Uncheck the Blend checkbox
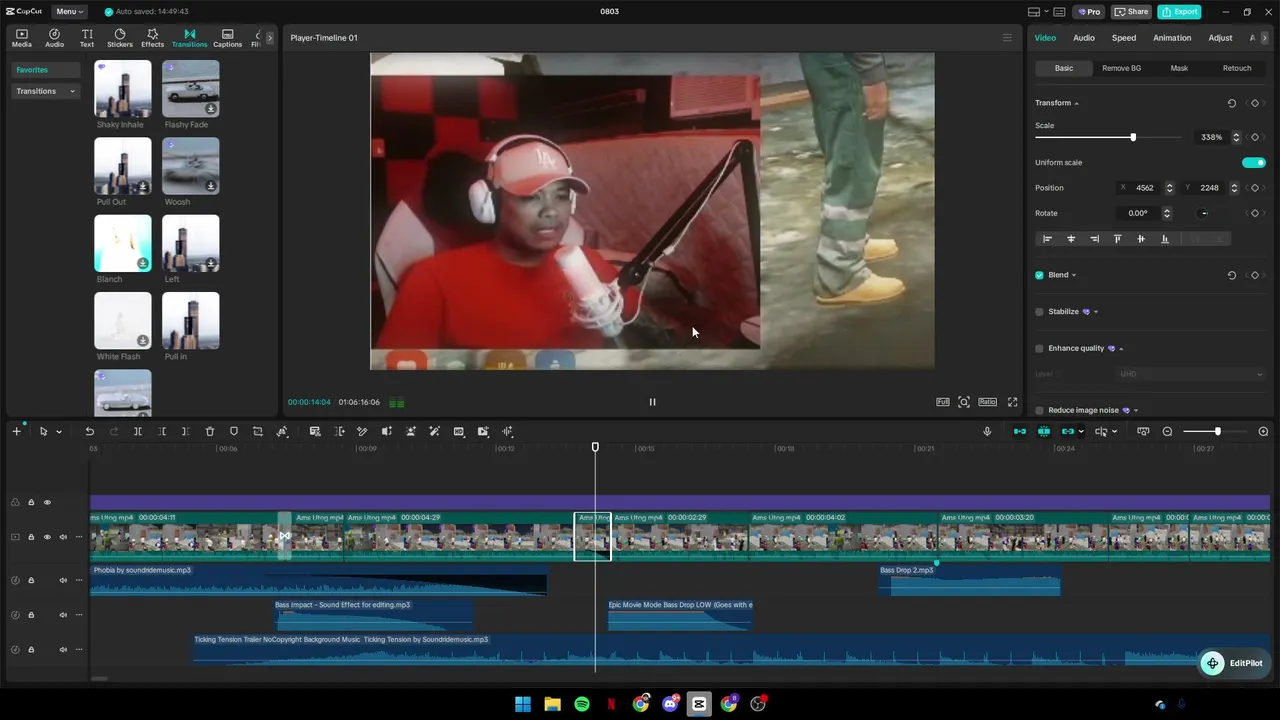The width and height of the screenshot is (1280, 720). [1039, 275]
